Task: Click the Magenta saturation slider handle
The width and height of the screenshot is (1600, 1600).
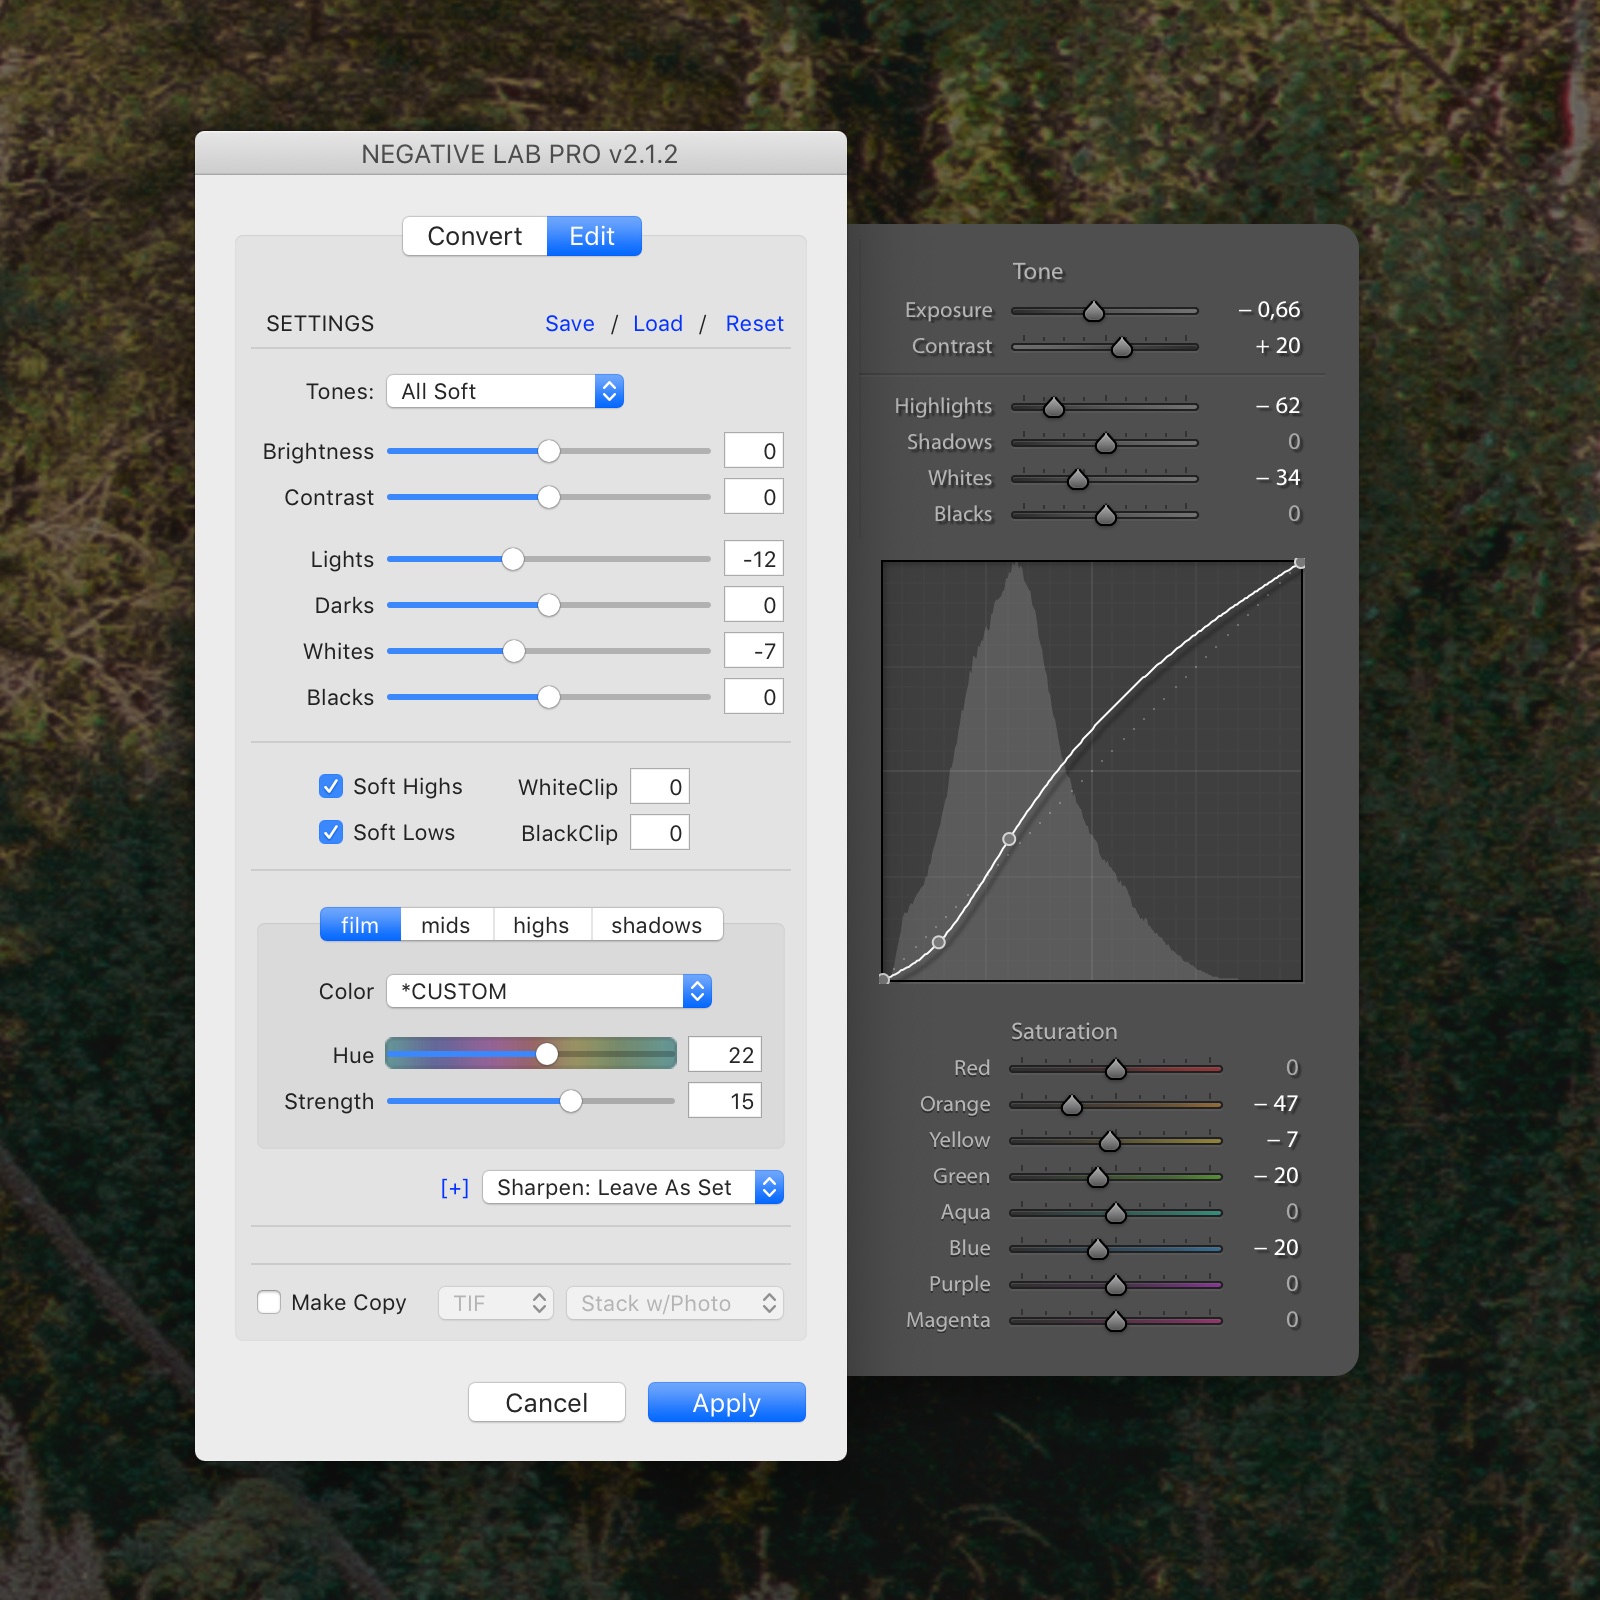Action: [1116, 1321]
